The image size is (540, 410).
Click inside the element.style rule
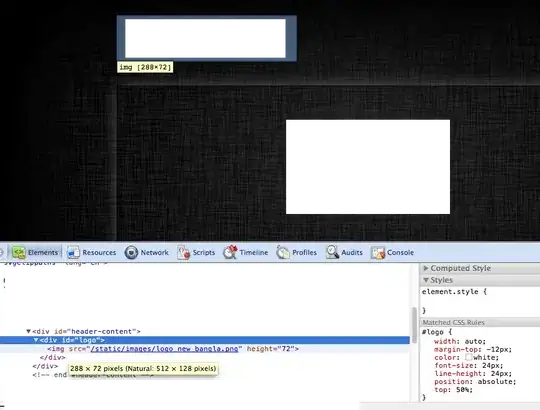tap(479, 301)
